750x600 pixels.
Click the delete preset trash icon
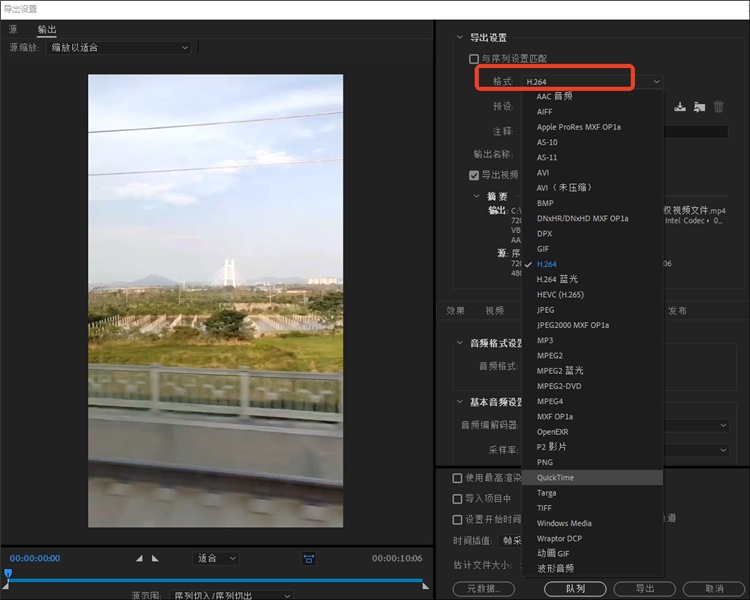click(x=718, y=107)
